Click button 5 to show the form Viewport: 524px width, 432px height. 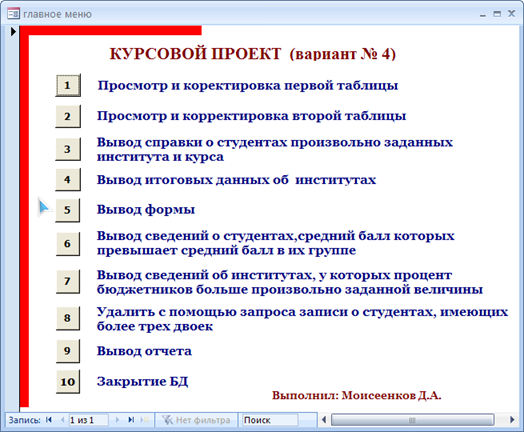point(68,210)
